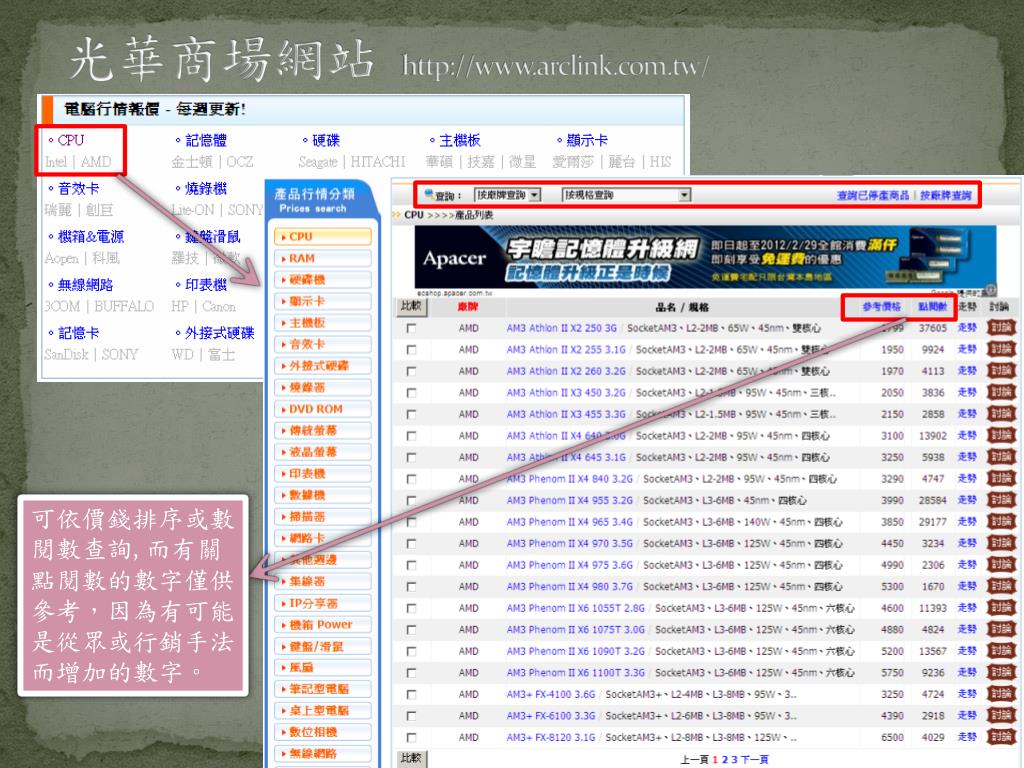
Task: Tick checkbox for Athlon II X2 250 3G
Action: point(411,328)
